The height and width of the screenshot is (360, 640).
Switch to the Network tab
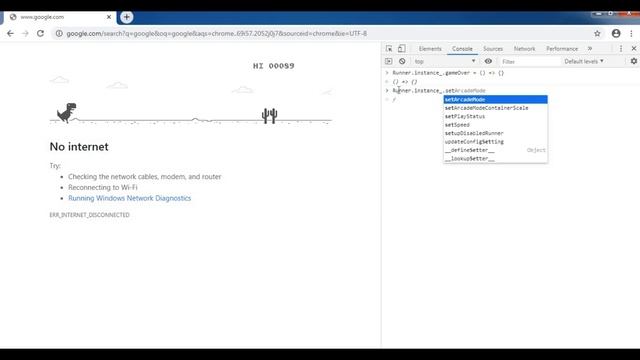524,49
